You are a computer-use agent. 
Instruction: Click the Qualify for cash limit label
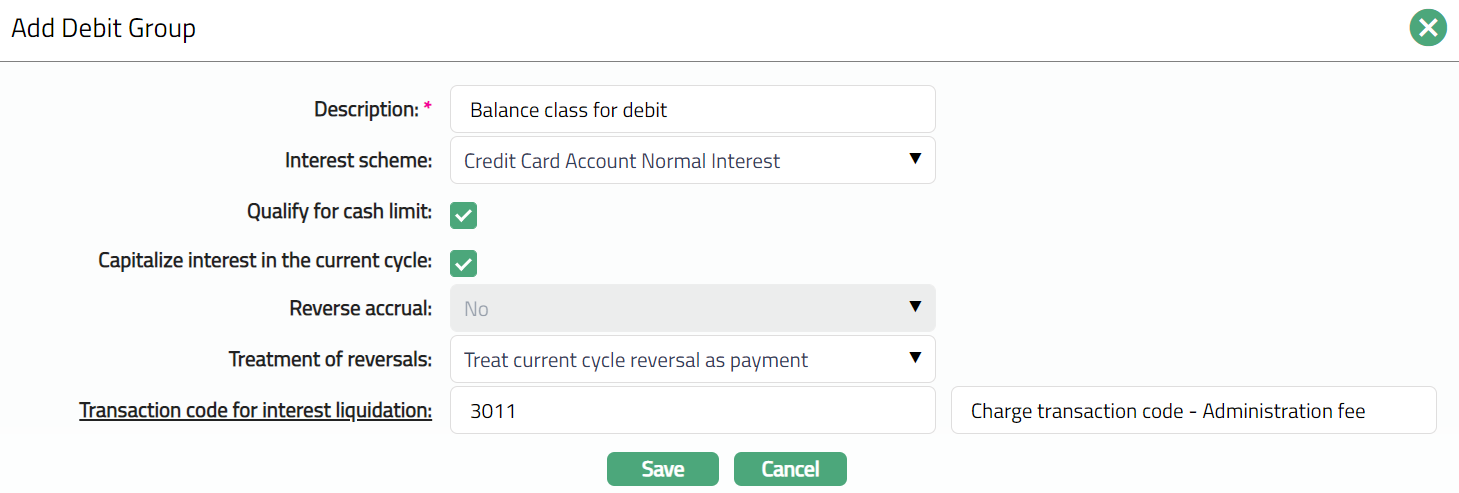(x=339, y=212)
